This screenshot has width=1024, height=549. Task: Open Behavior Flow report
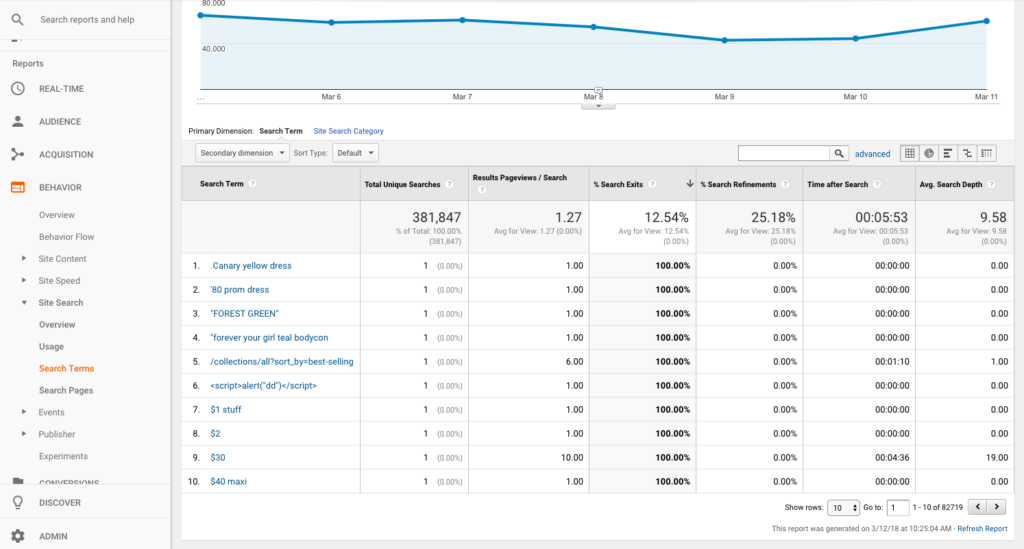(66, 236)
